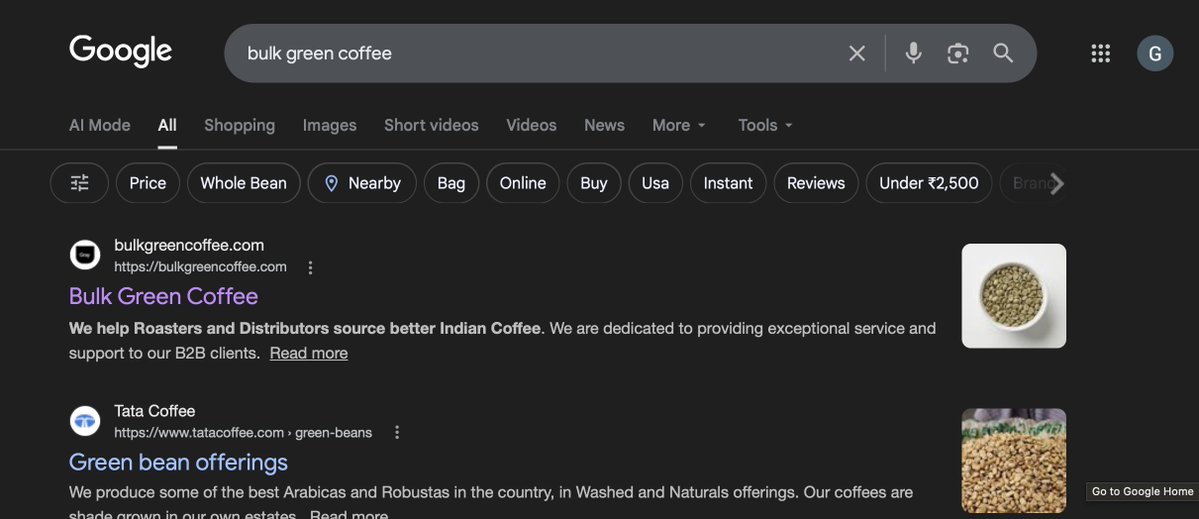Switch to Videos tab
The image size is (1199, 519).
[531, 125]
